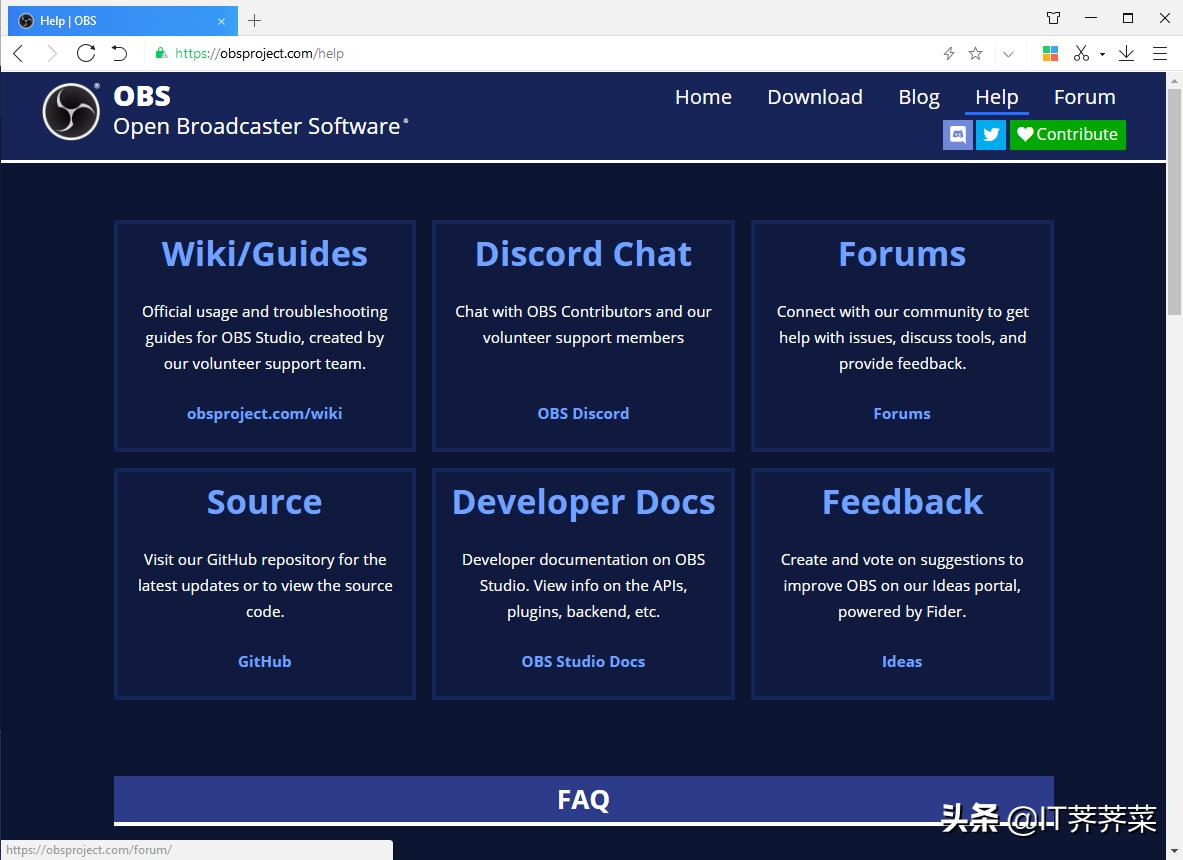Select the Download menu item
The image size is (1183, 860).
point(814,97)
